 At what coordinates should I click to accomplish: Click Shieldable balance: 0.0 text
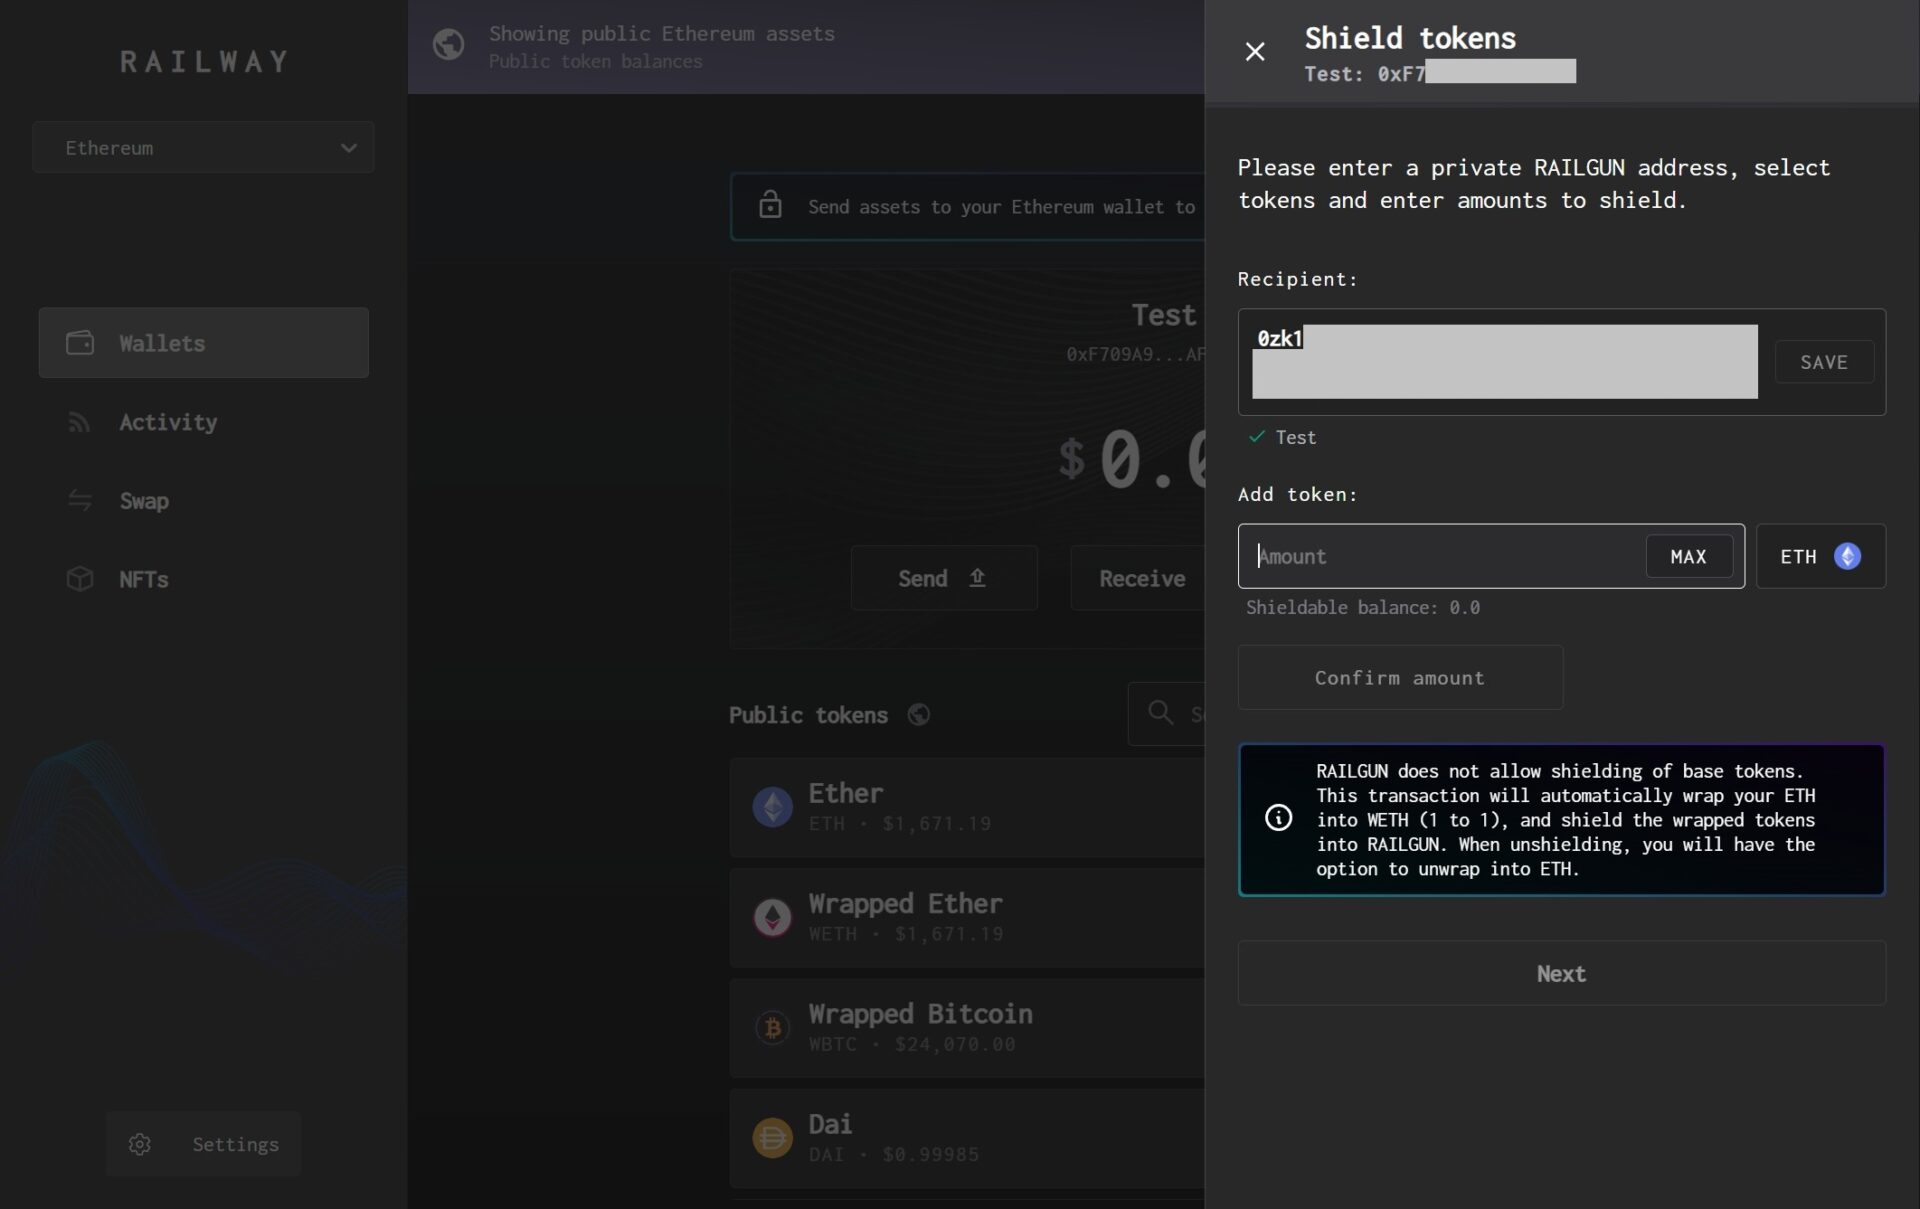(1363, 607)
